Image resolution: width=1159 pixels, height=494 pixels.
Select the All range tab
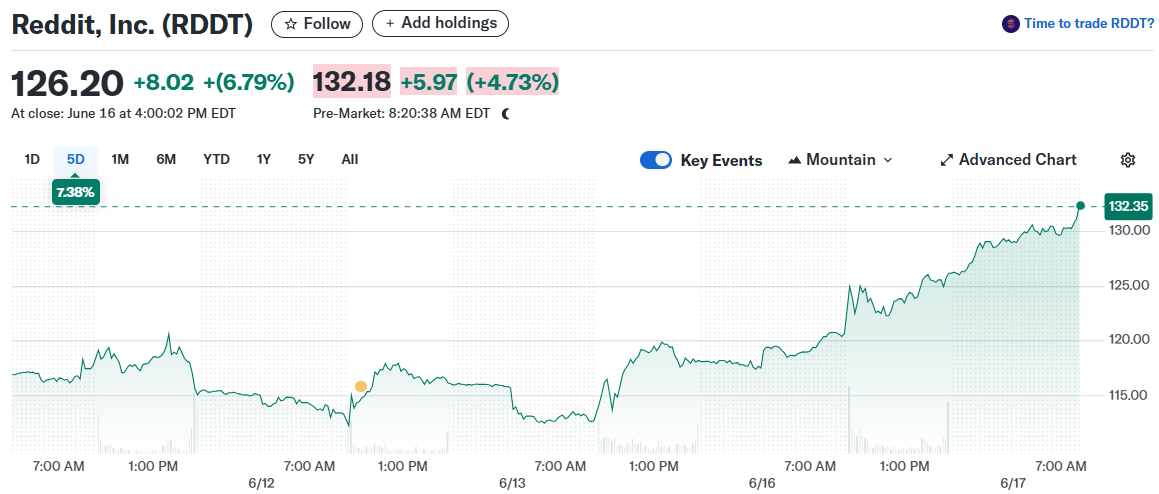pos(350,159)
